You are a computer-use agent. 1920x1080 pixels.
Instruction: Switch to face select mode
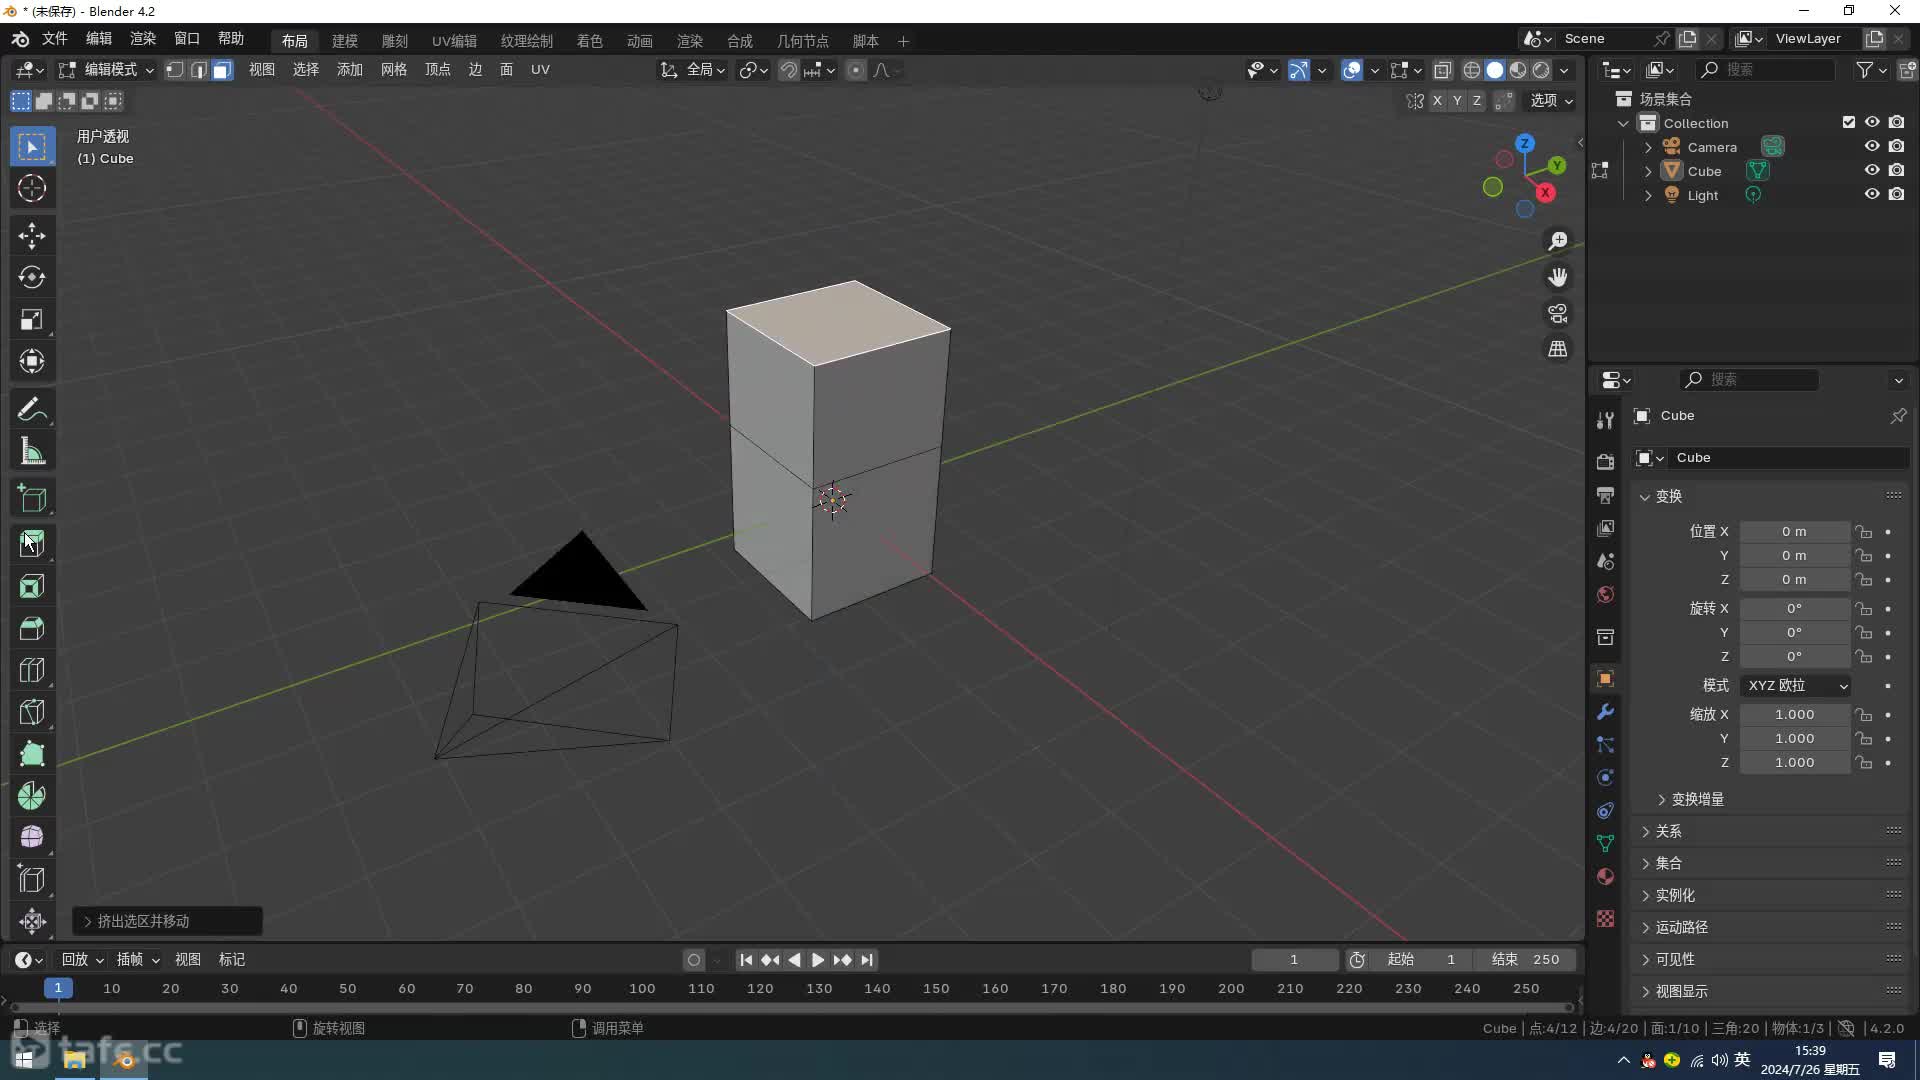coord(222,70)
